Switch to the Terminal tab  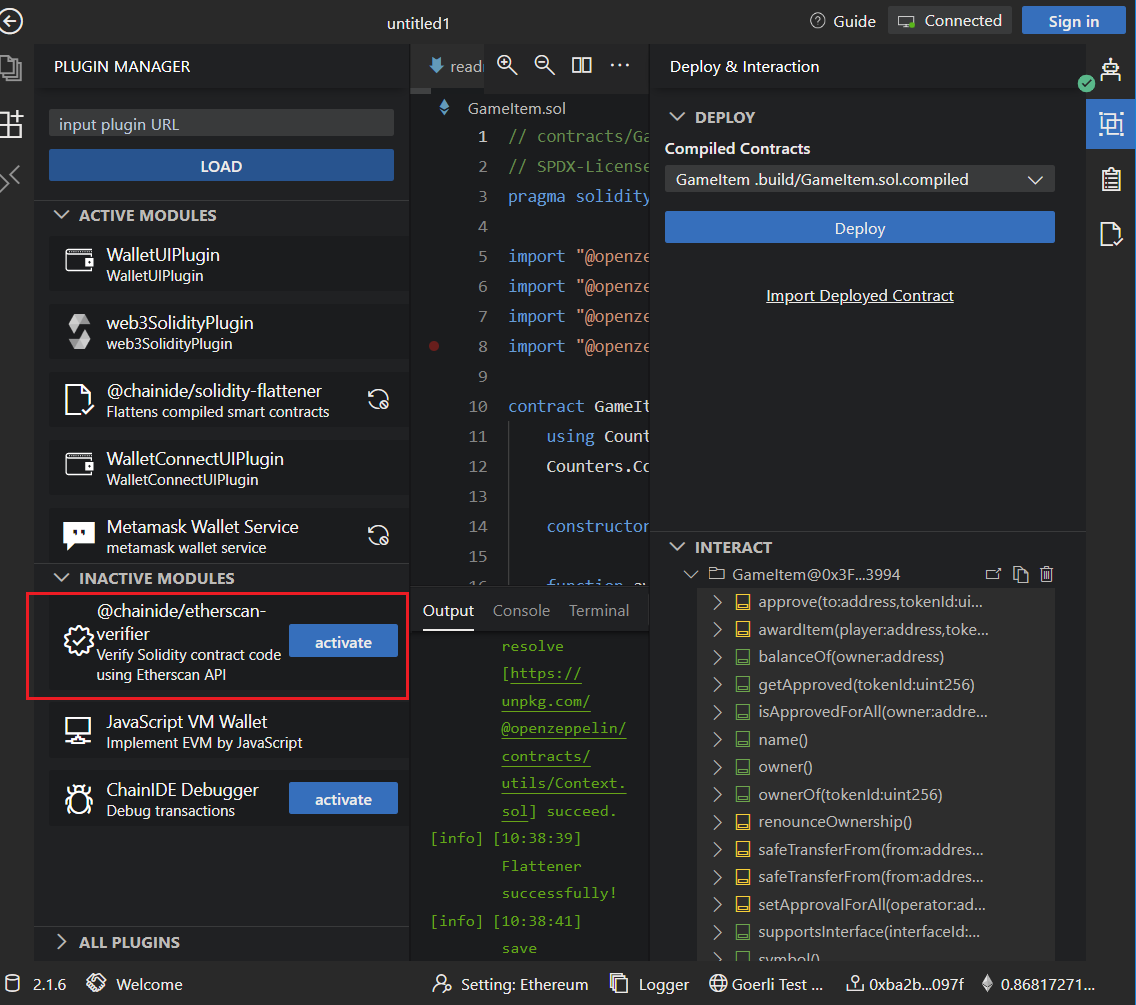click(599, 610)
